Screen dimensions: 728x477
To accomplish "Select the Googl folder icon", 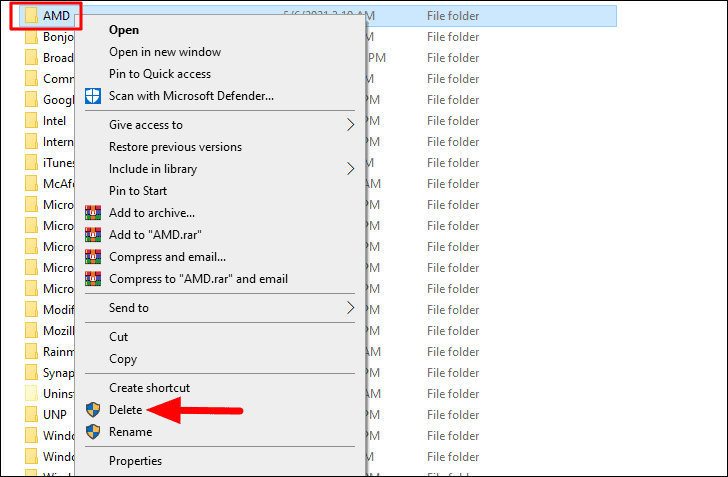I will (32, 100).
